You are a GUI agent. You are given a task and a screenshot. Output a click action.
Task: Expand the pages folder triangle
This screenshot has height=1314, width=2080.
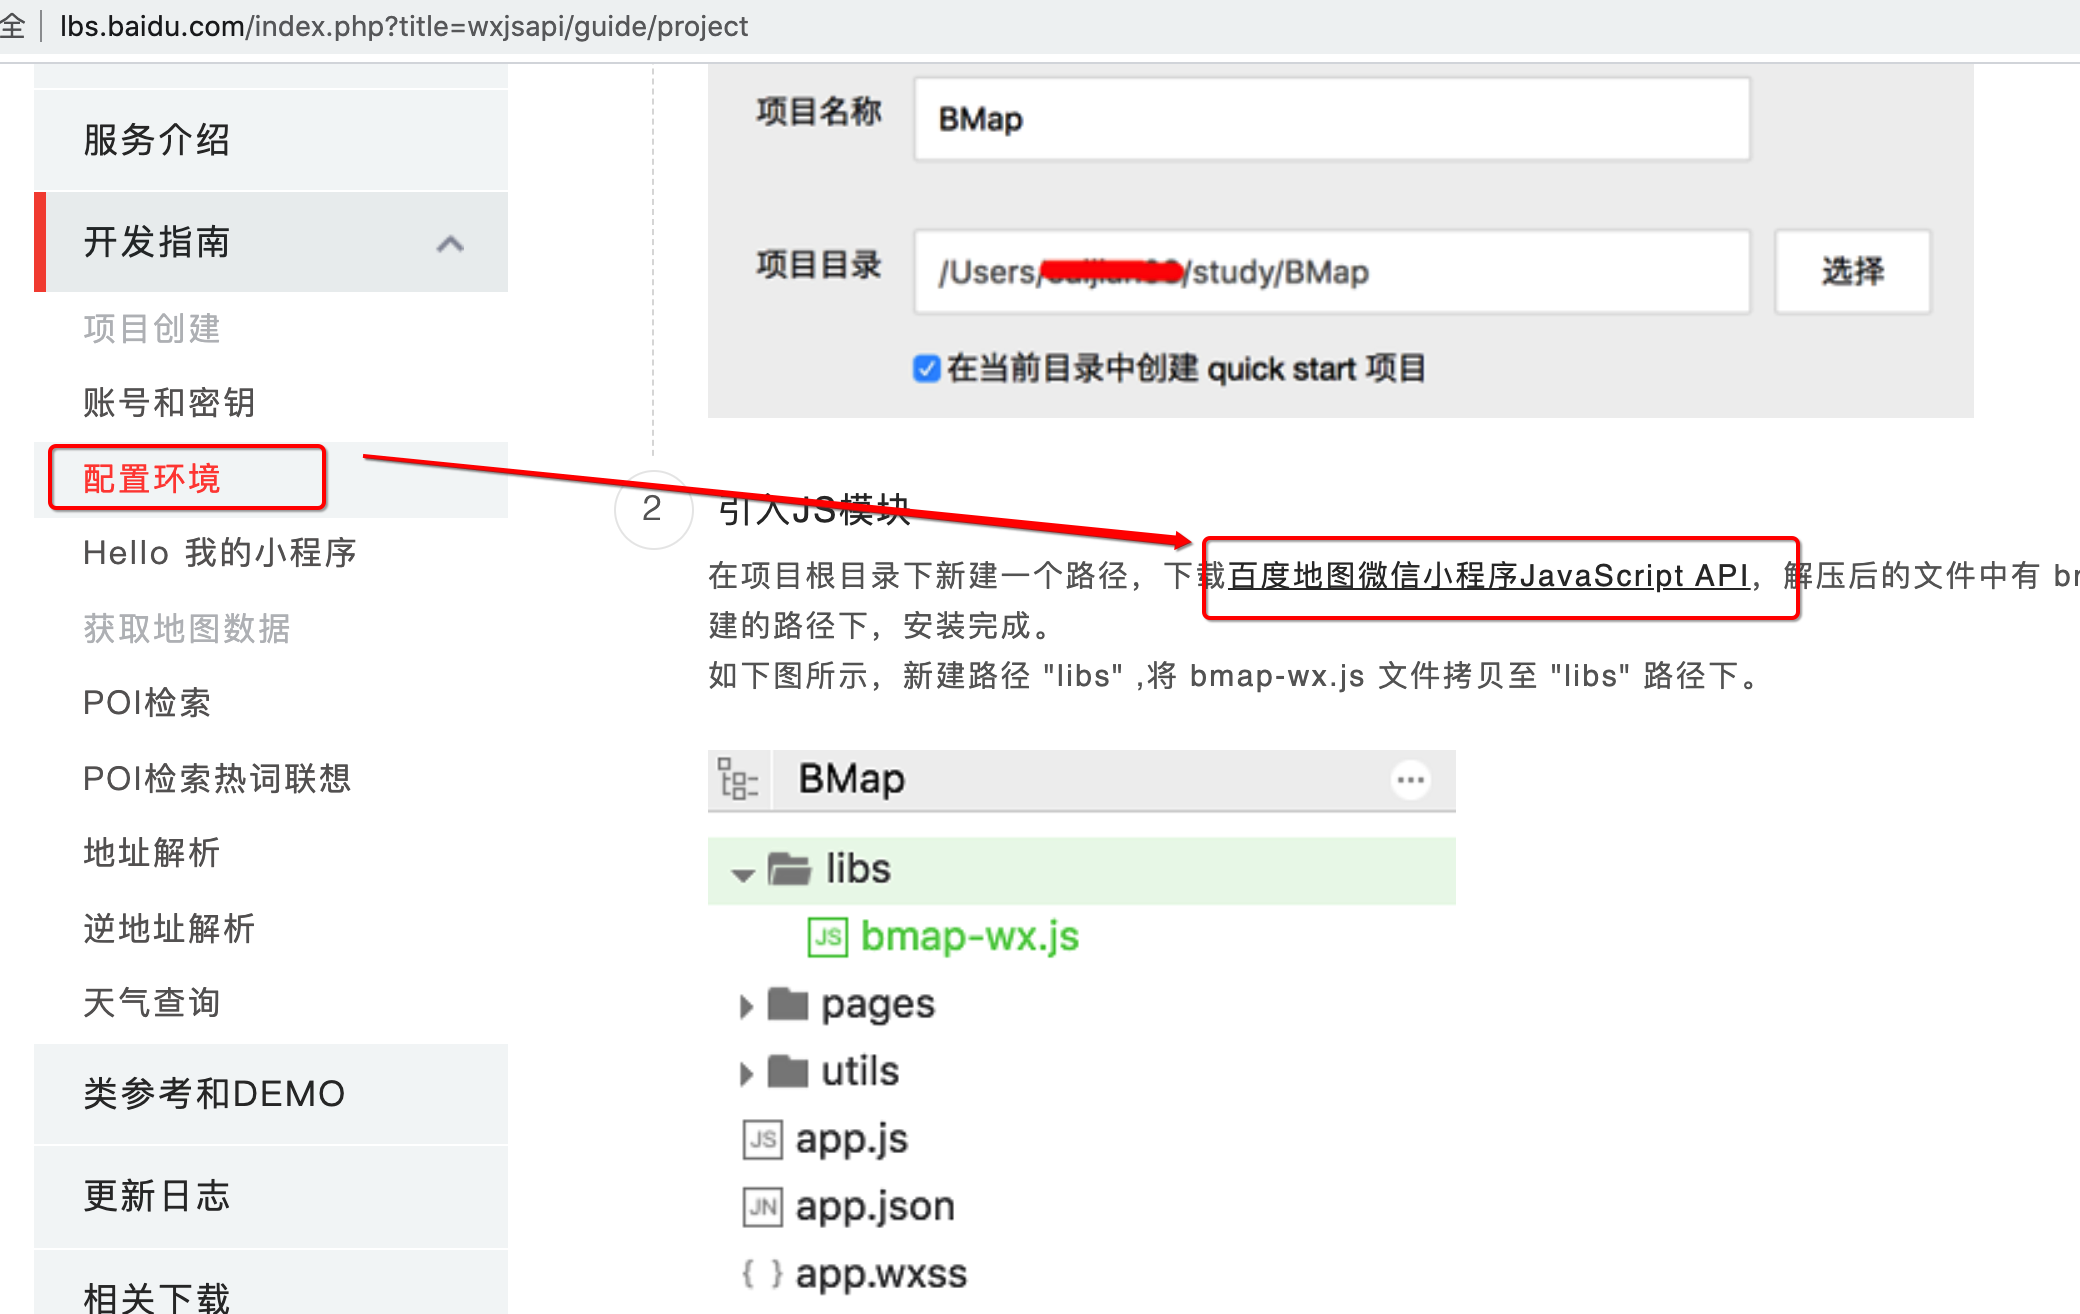coord(745,1006)
